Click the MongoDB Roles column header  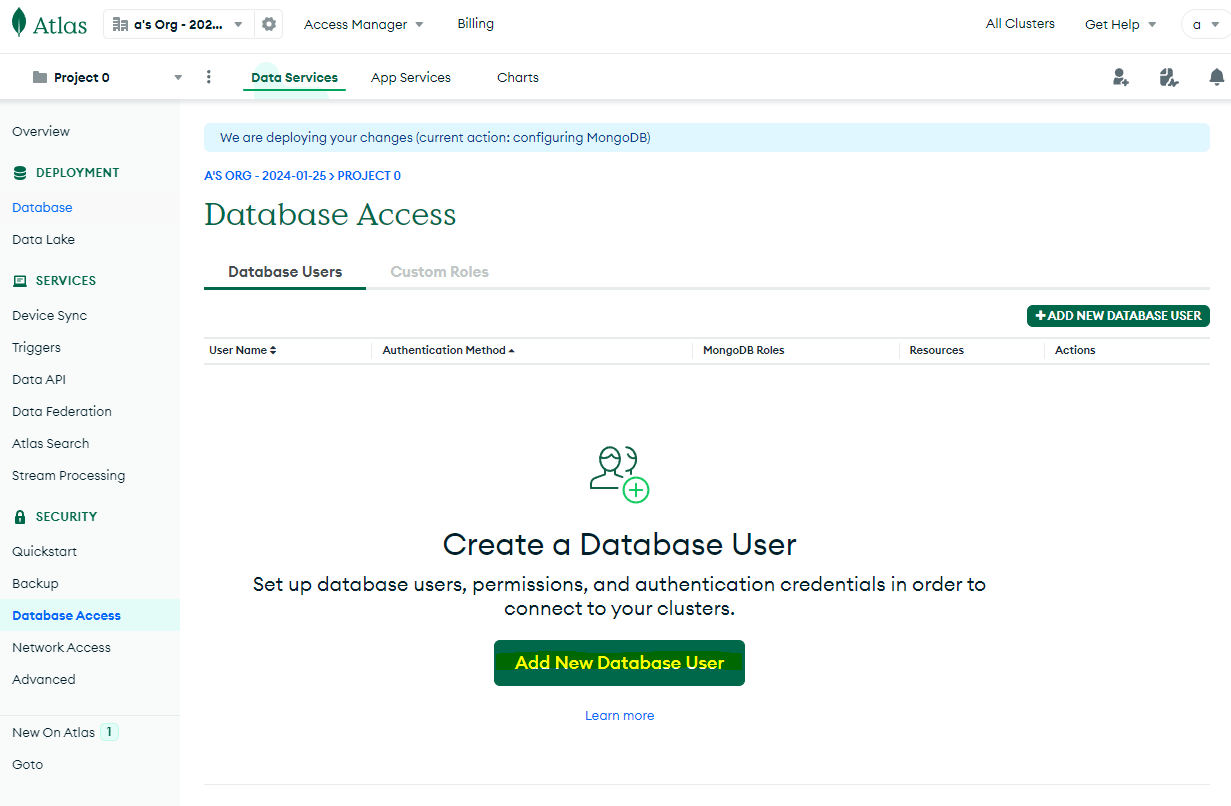tap(743, 350)
